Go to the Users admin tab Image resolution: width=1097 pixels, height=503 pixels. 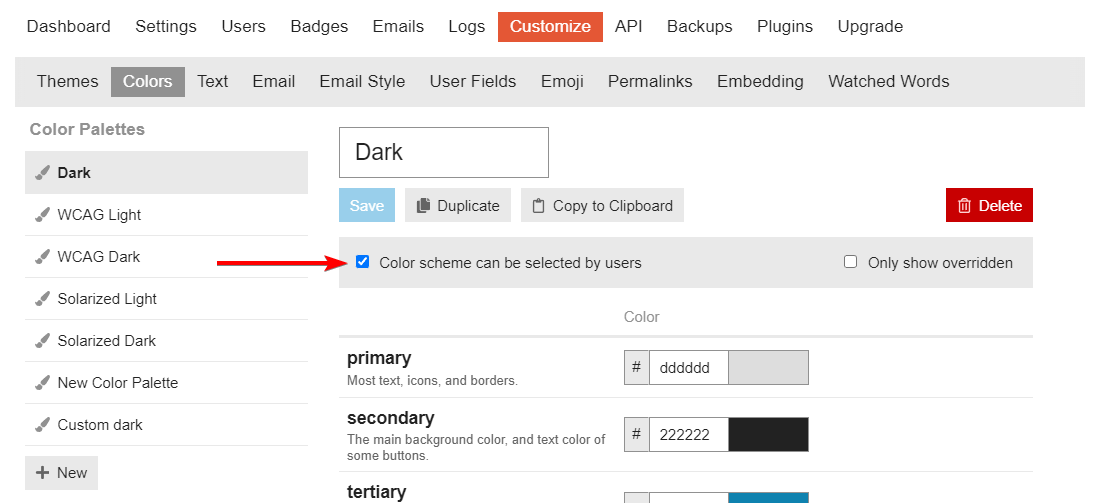[x=243, y=27]
